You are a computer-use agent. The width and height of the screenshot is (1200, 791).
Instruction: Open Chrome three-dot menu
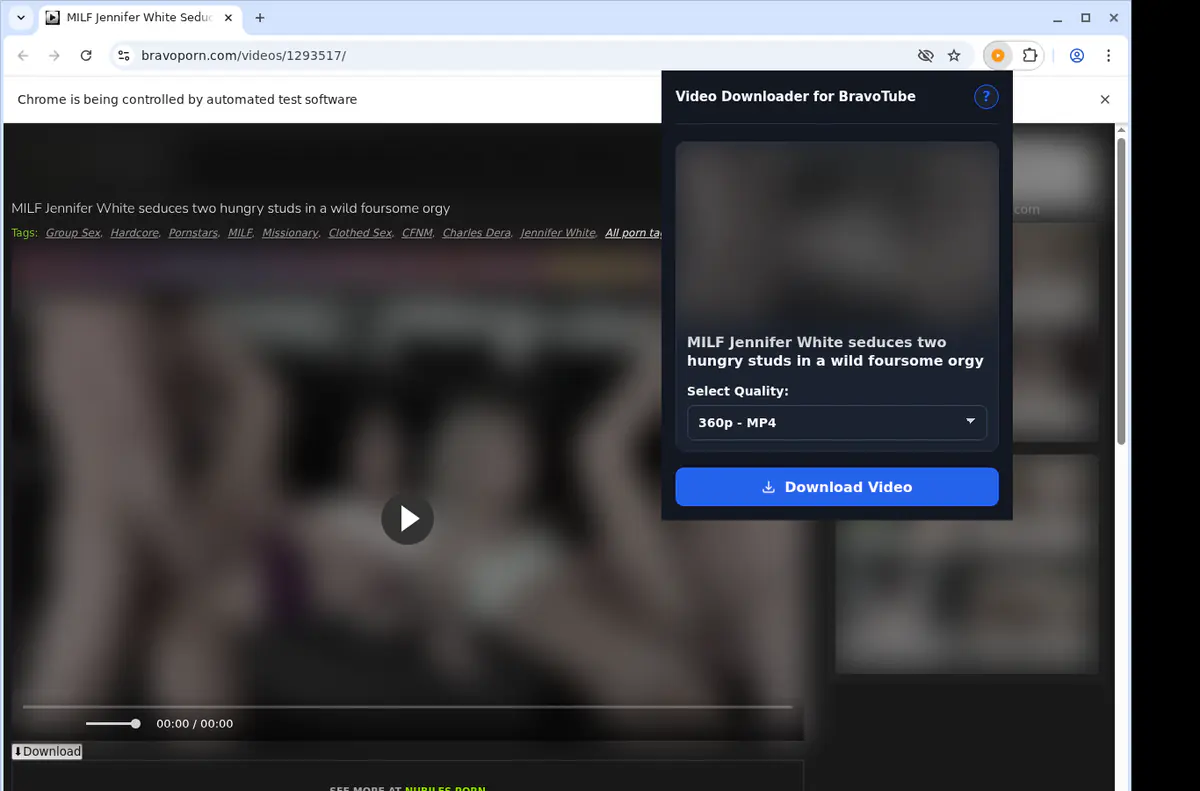point(1108,56)
